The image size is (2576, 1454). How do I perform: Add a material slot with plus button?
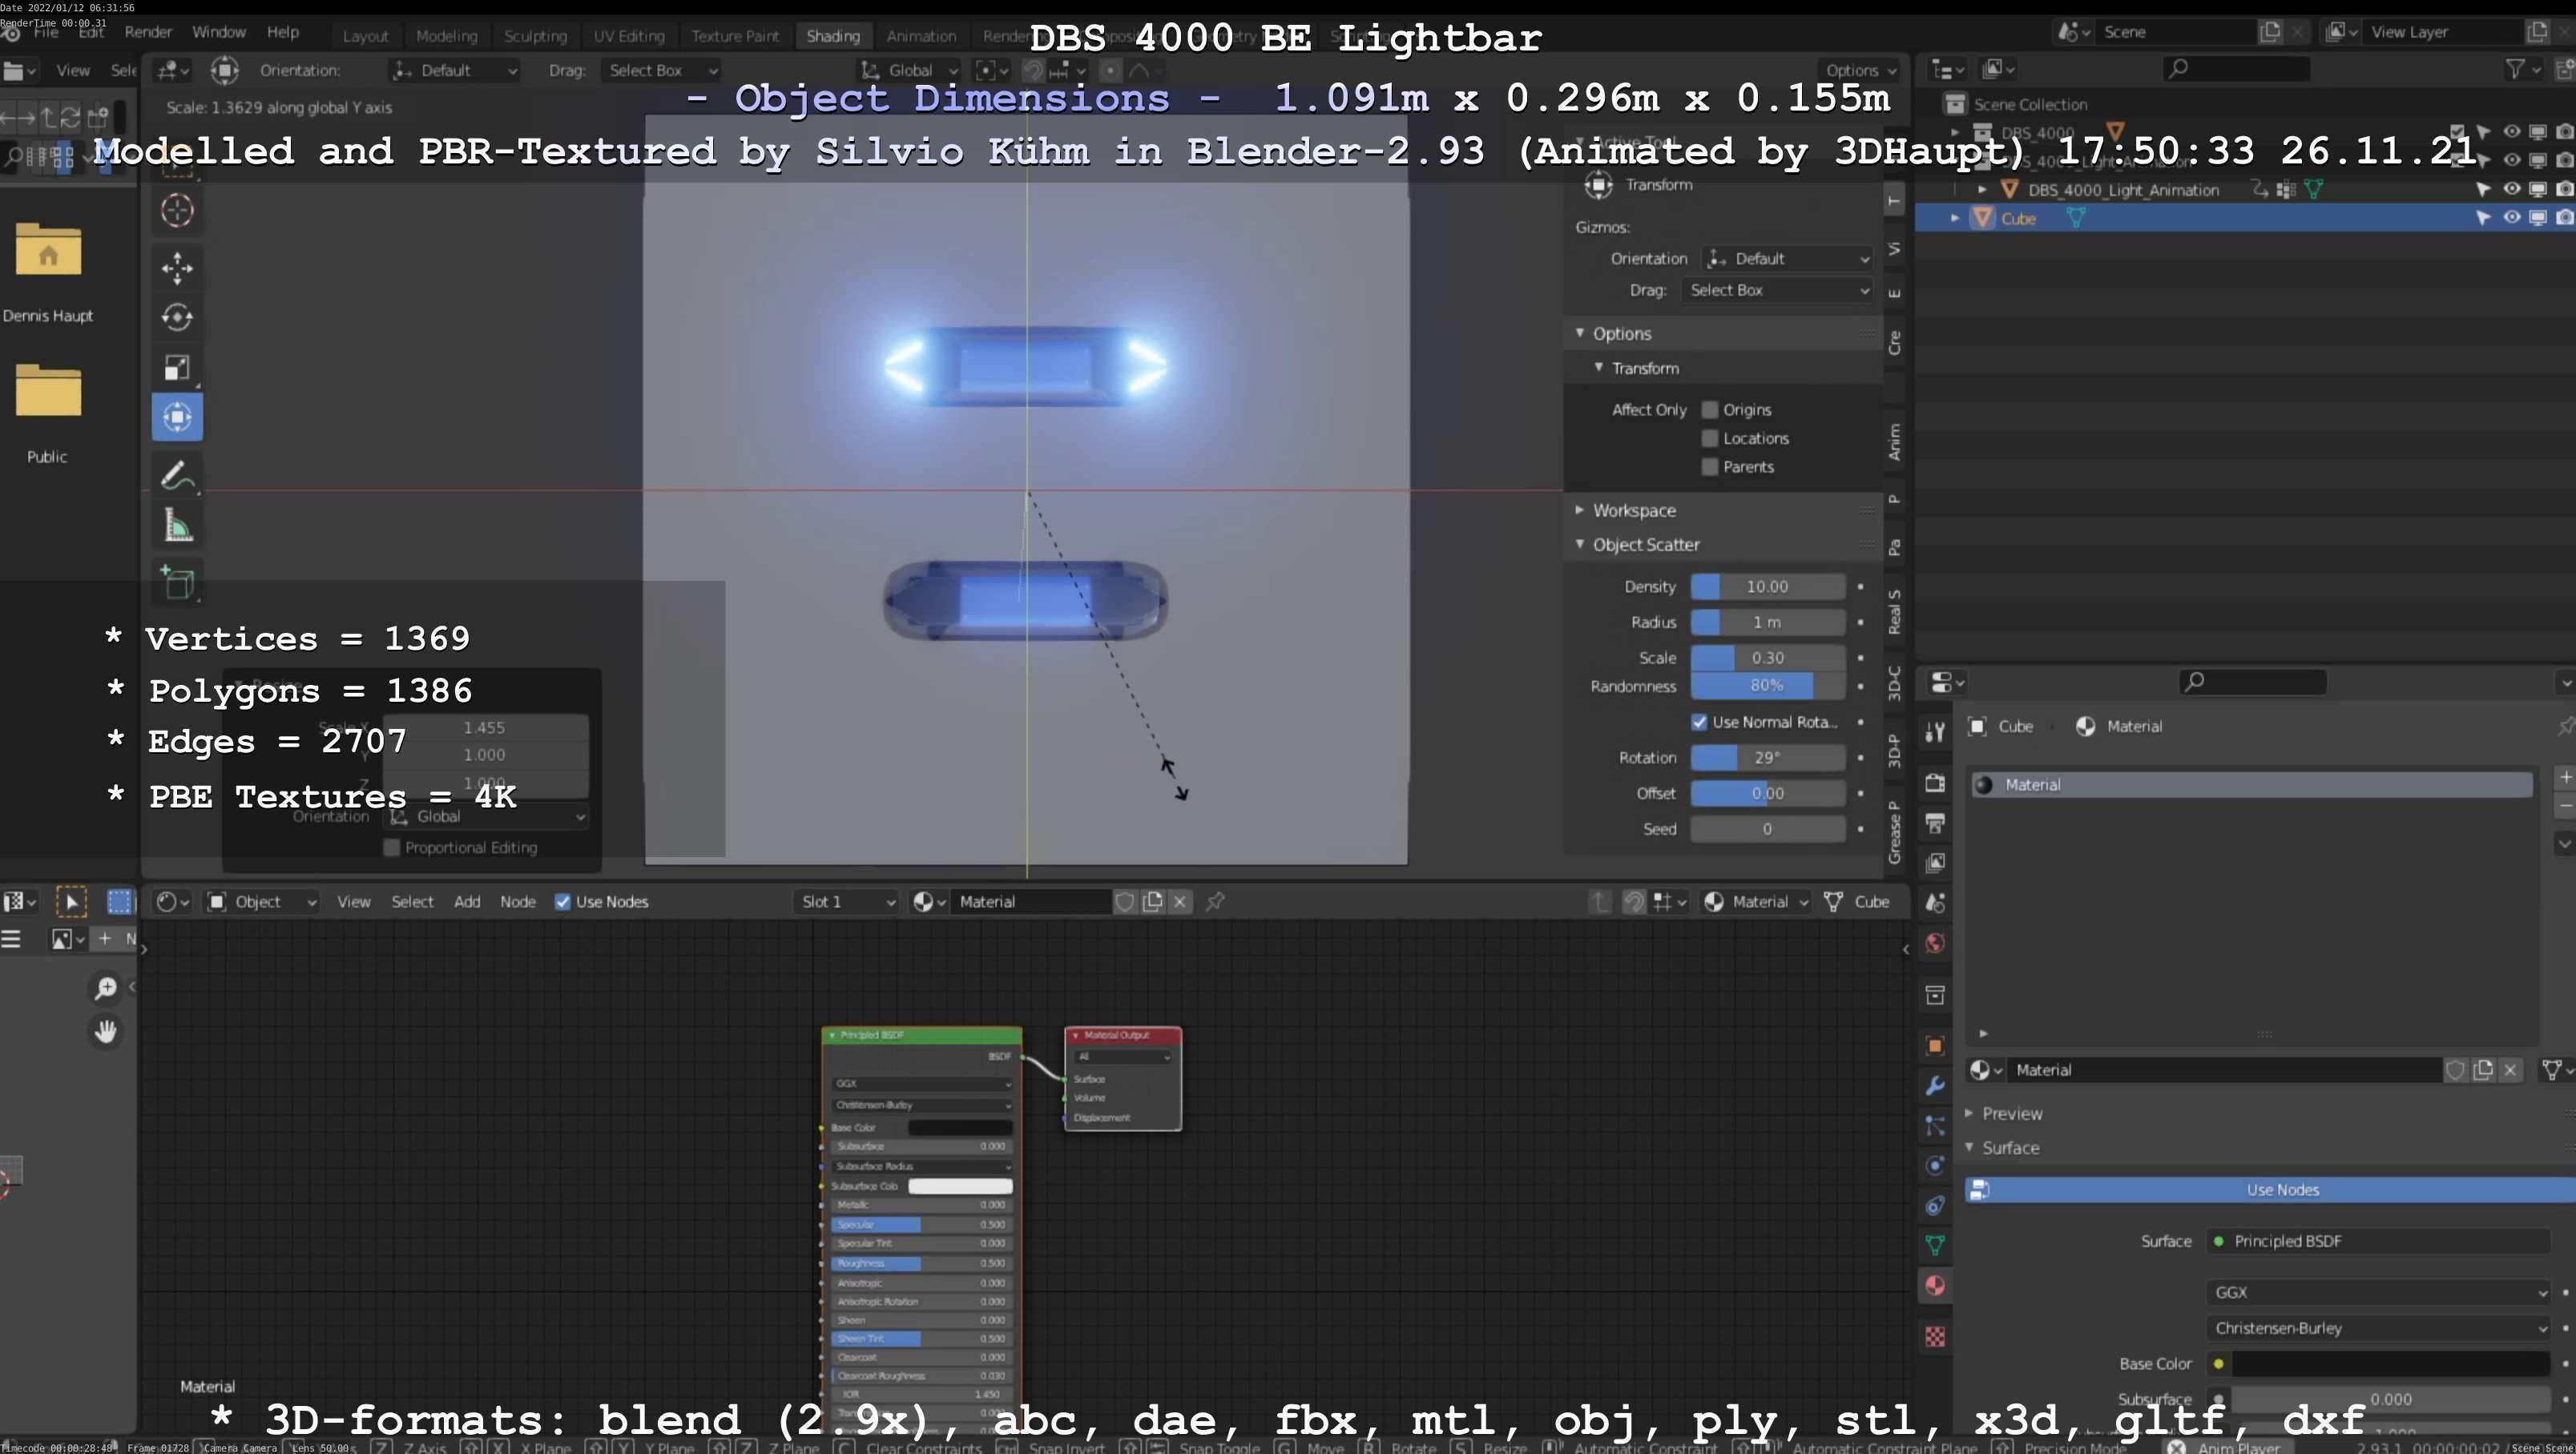[2566, 777]
